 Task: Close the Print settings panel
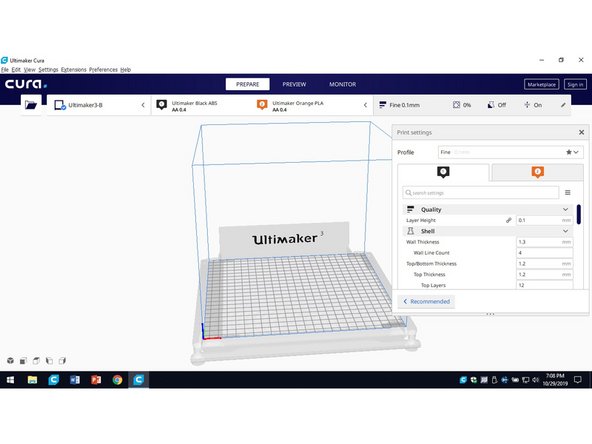pyautogui.click(x=581, y=132)
